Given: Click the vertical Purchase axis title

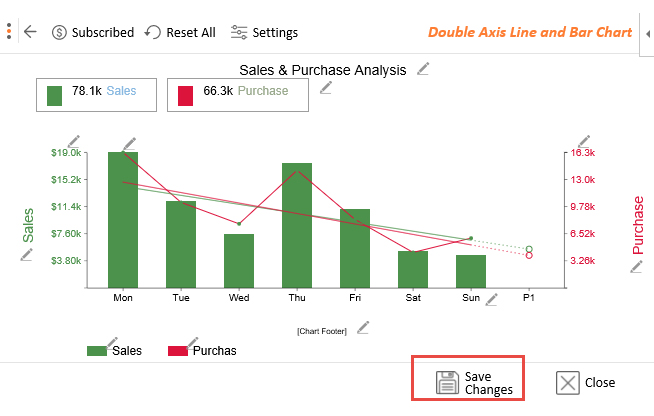Looking at the screenshot, I should click(x=638, y=225).
